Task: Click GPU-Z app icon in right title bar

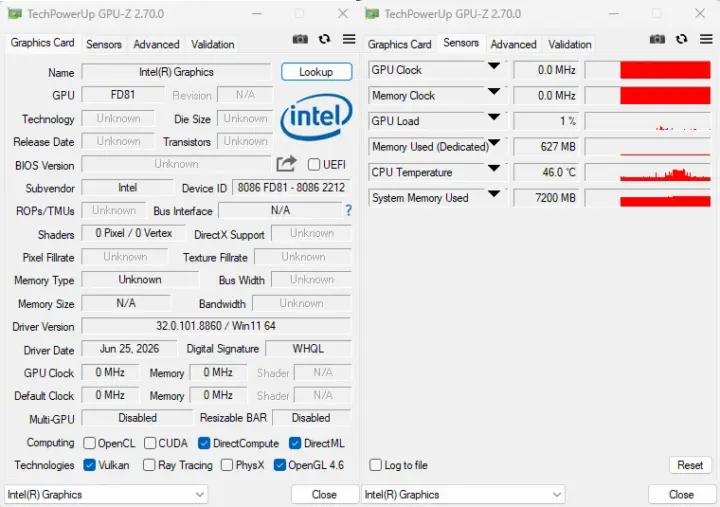Action: pos(372,14)
